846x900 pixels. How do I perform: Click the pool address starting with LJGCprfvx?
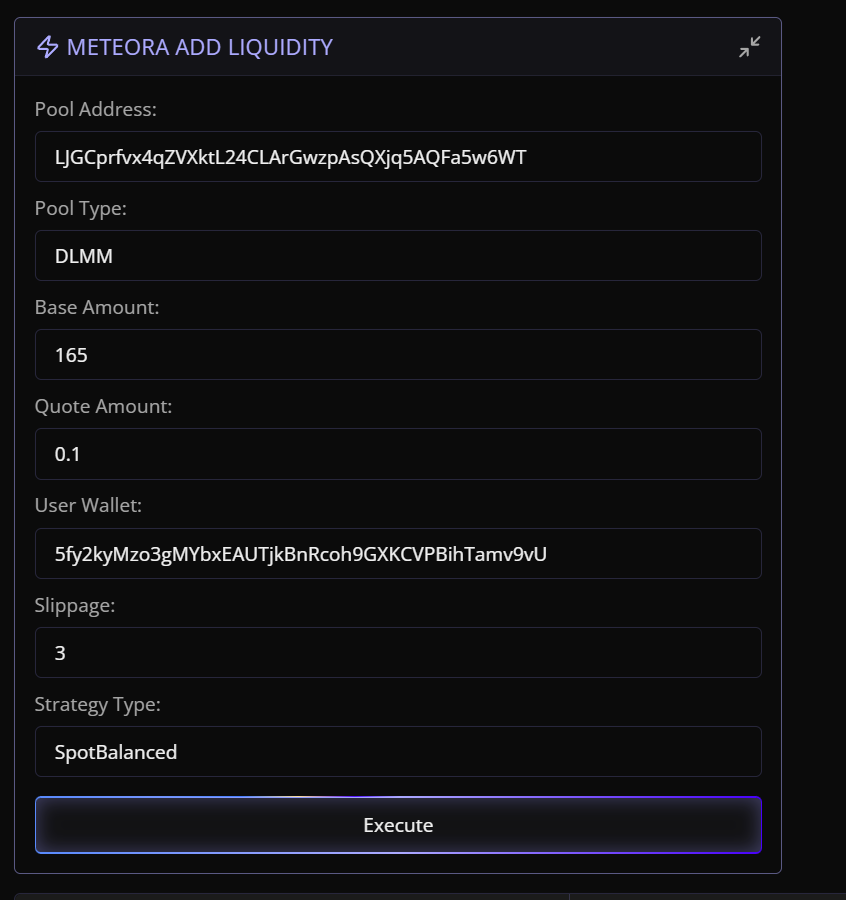click(288, 156)
